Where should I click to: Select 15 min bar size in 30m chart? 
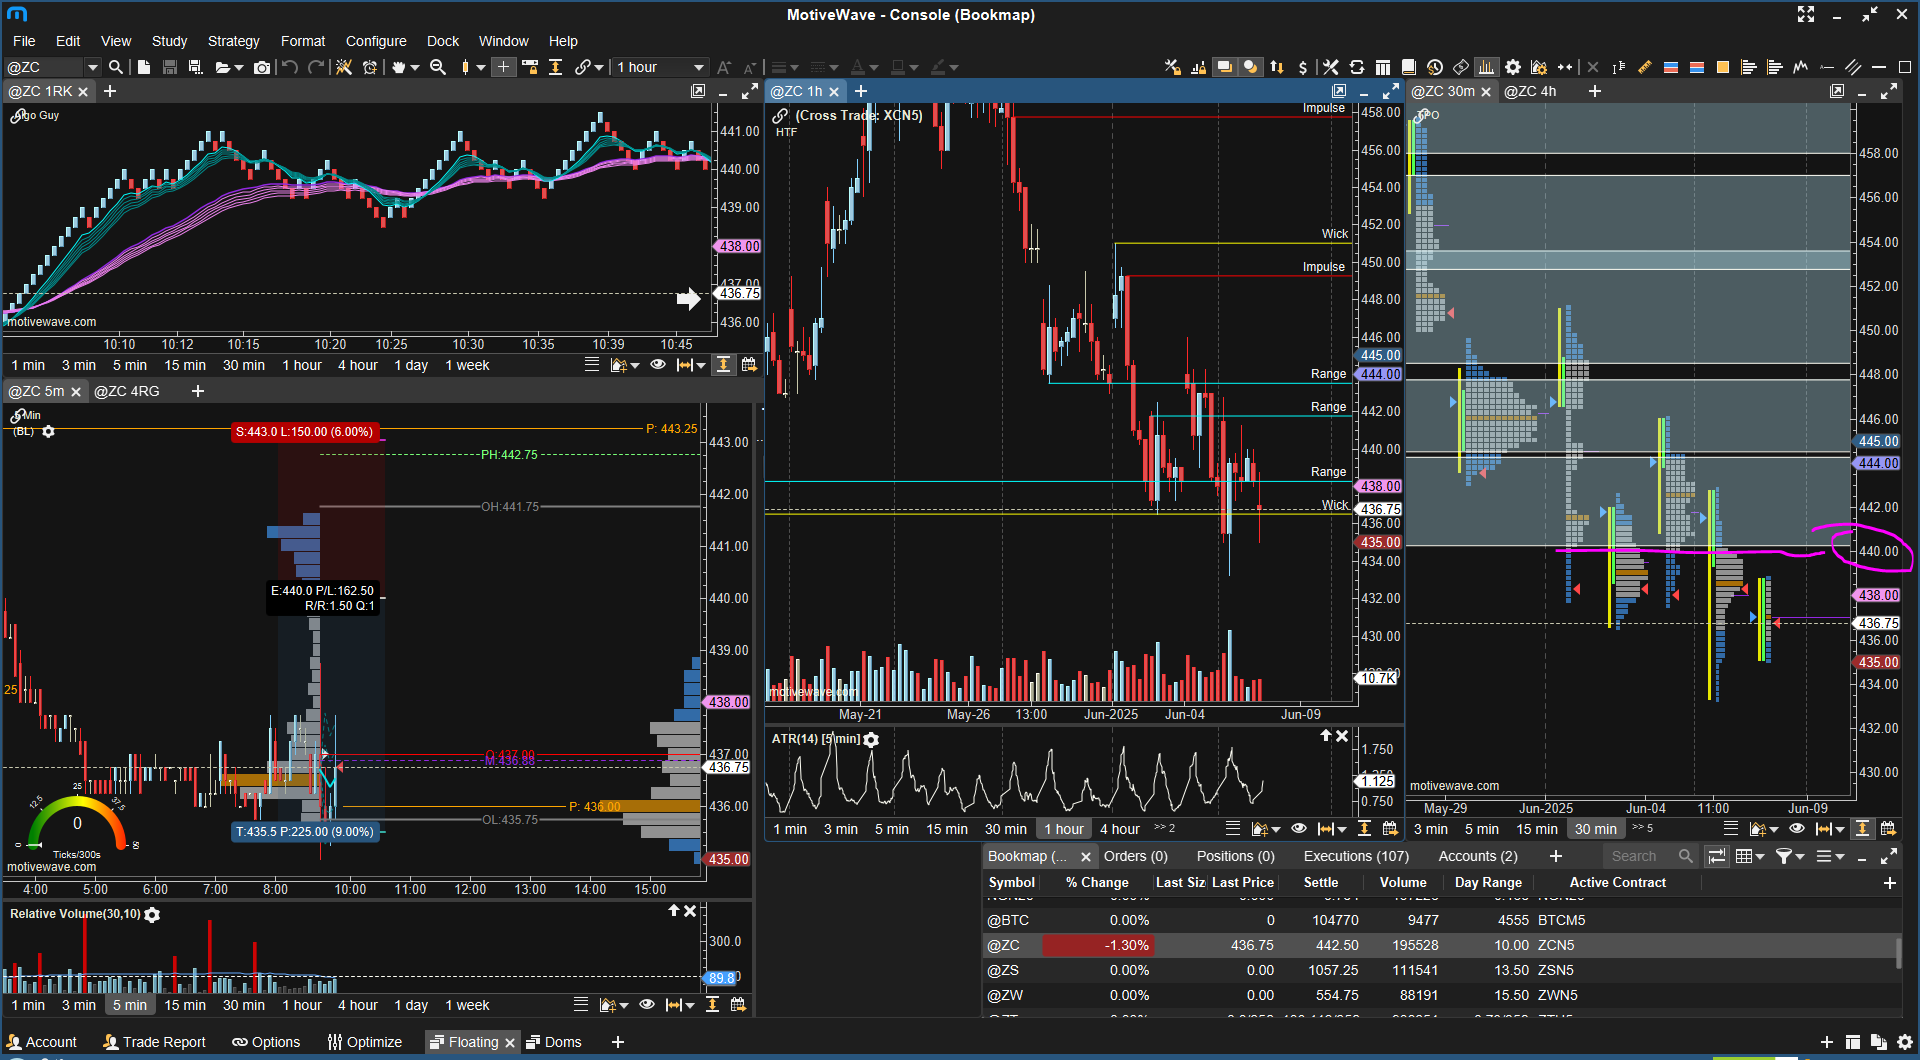click(1537, 829)
